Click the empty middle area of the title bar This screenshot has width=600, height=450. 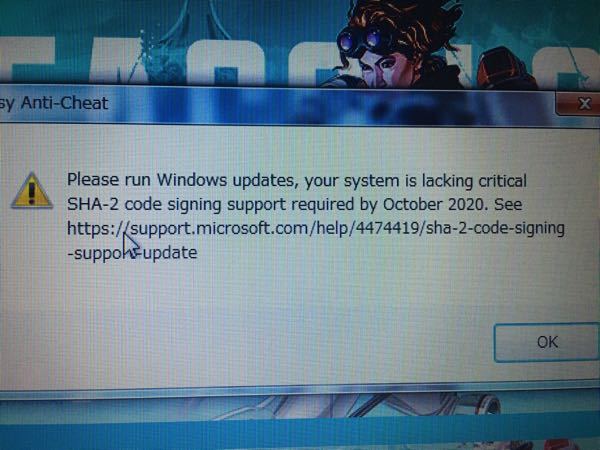[325, 104]
